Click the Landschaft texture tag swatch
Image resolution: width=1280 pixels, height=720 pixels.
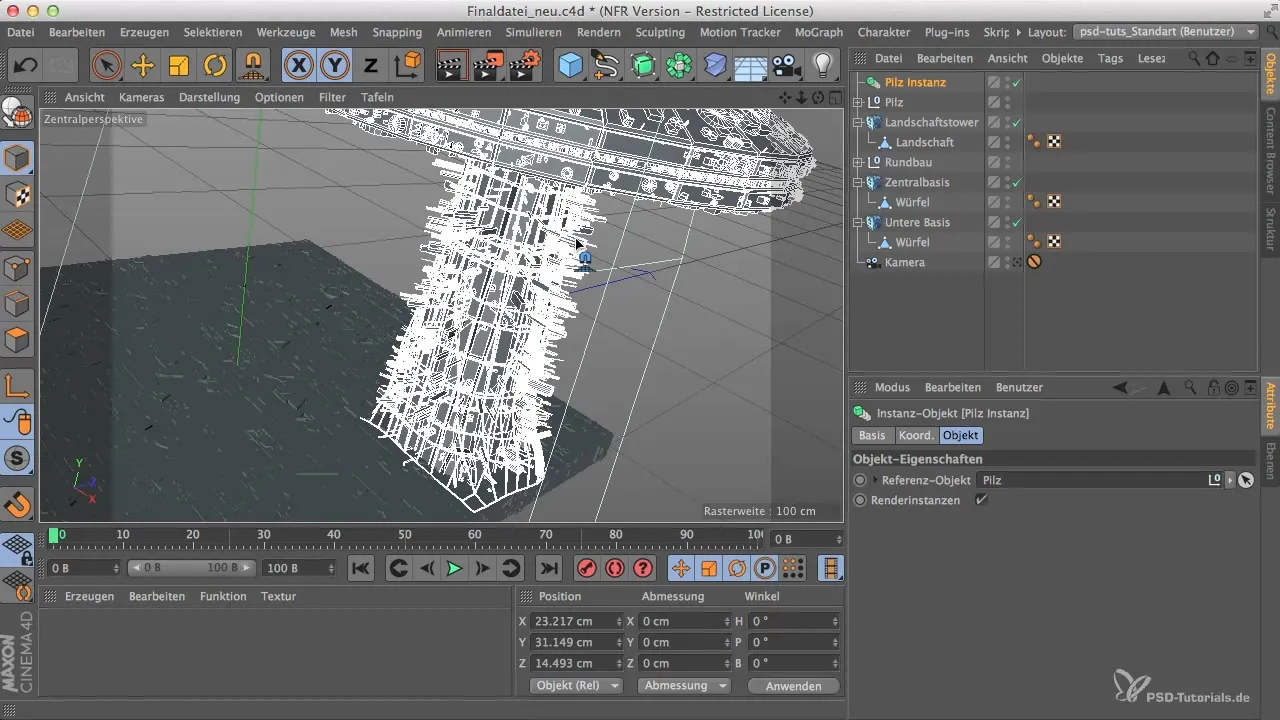pos(1053,142)
